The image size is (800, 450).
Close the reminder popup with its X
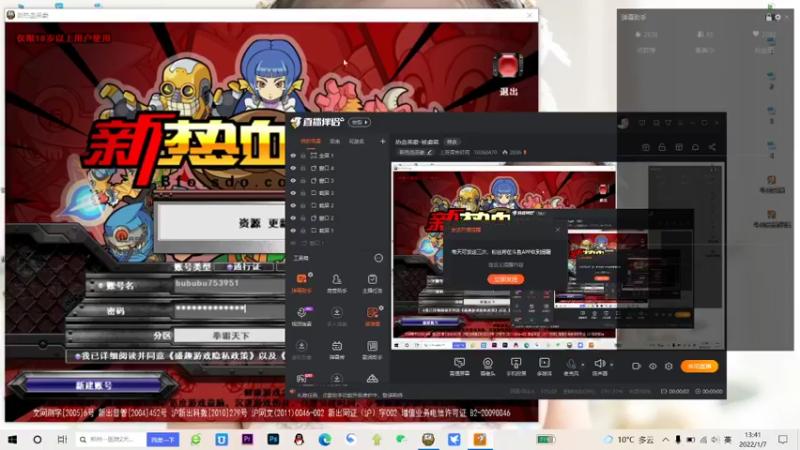coord(558,230)
